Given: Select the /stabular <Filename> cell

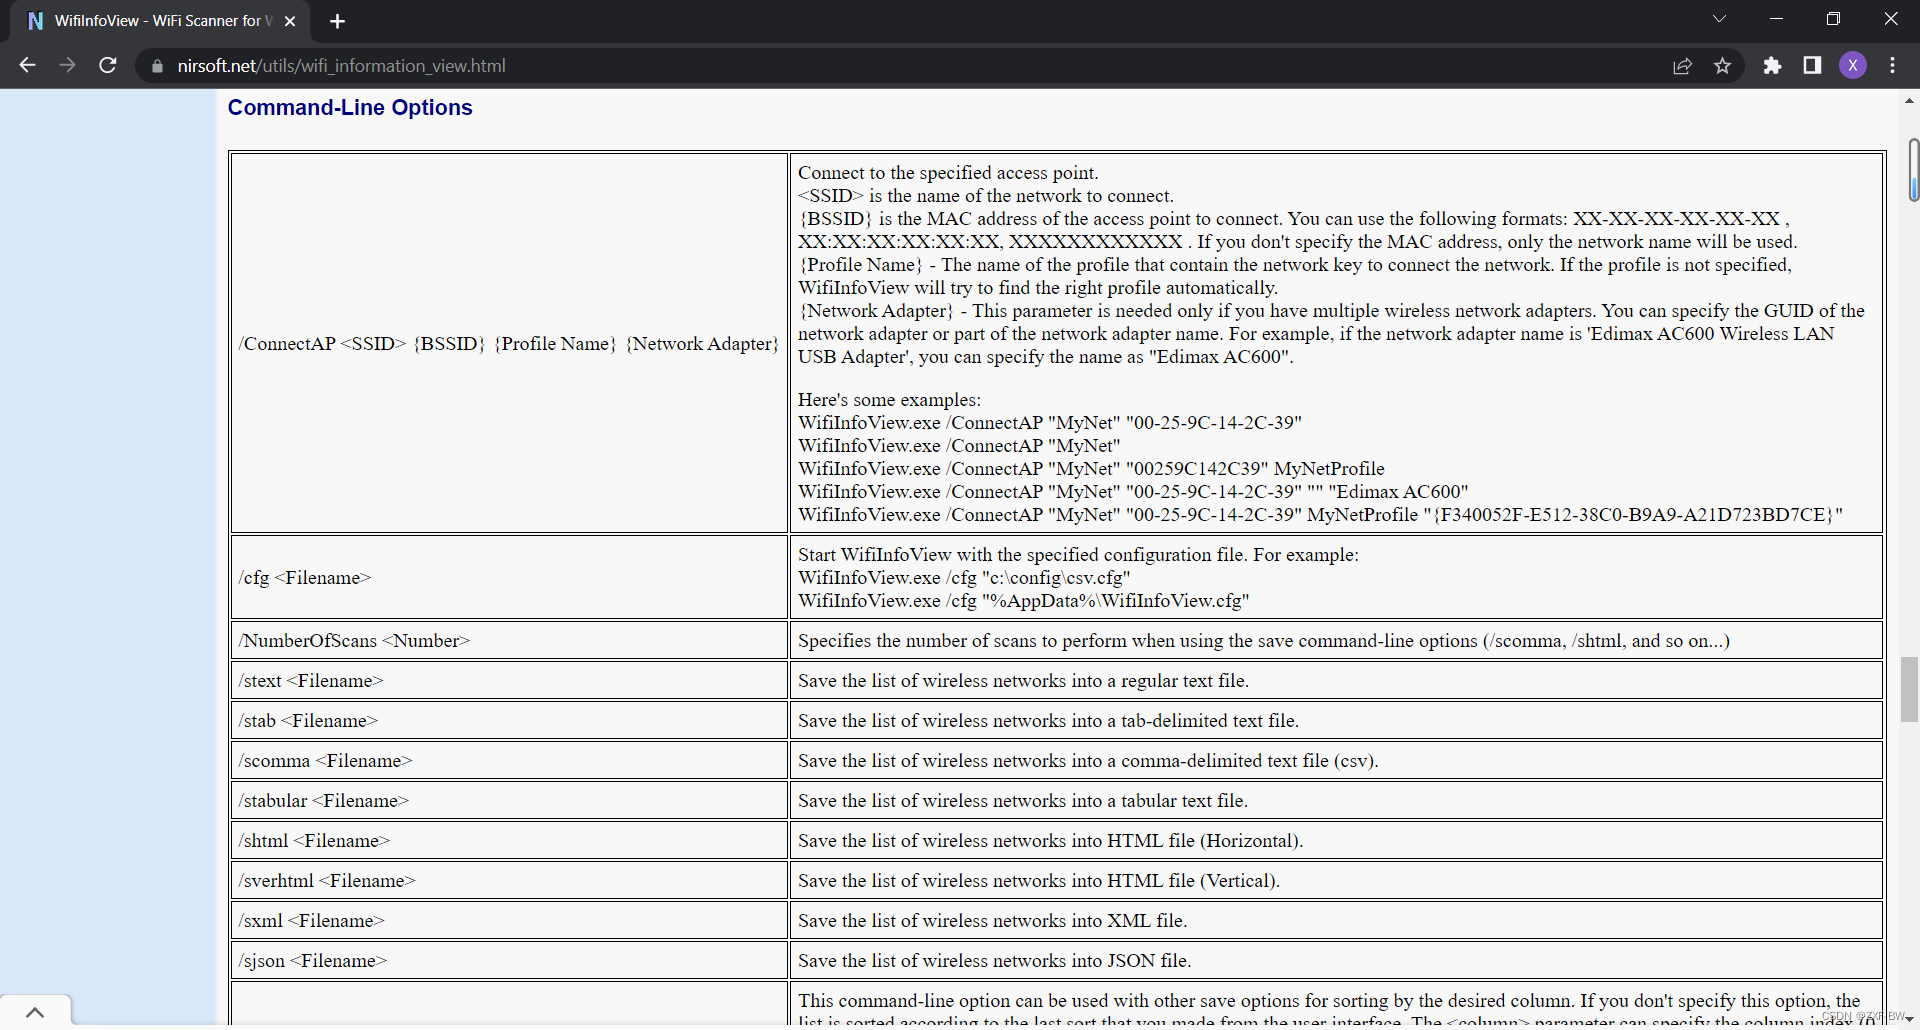Looking at the screenshot, I should click(509, 800).
